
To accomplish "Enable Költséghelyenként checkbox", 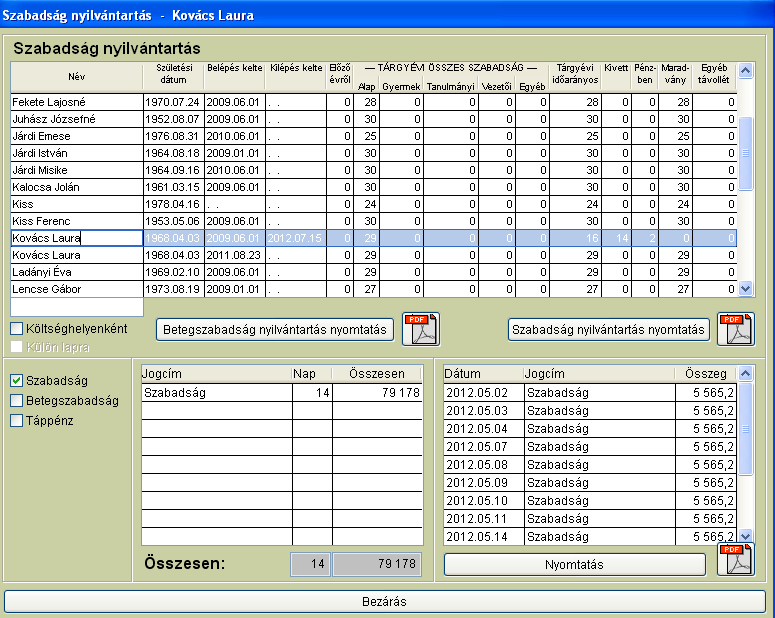I will pyautogui.click(x=17, y=328).
